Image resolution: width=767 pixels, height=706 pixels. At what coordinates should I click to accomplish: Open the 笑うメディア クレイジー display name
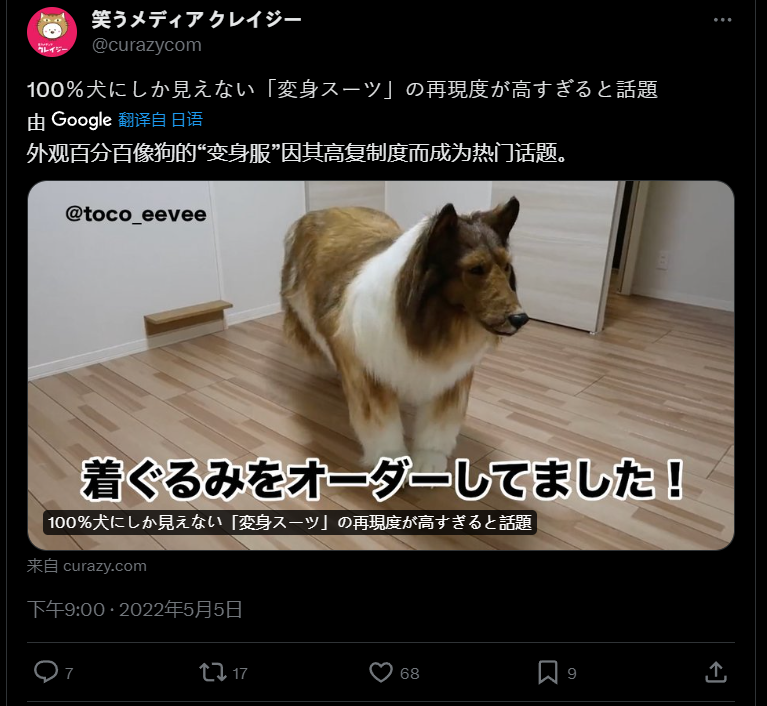pyautogui.click(x=196, y=20)
